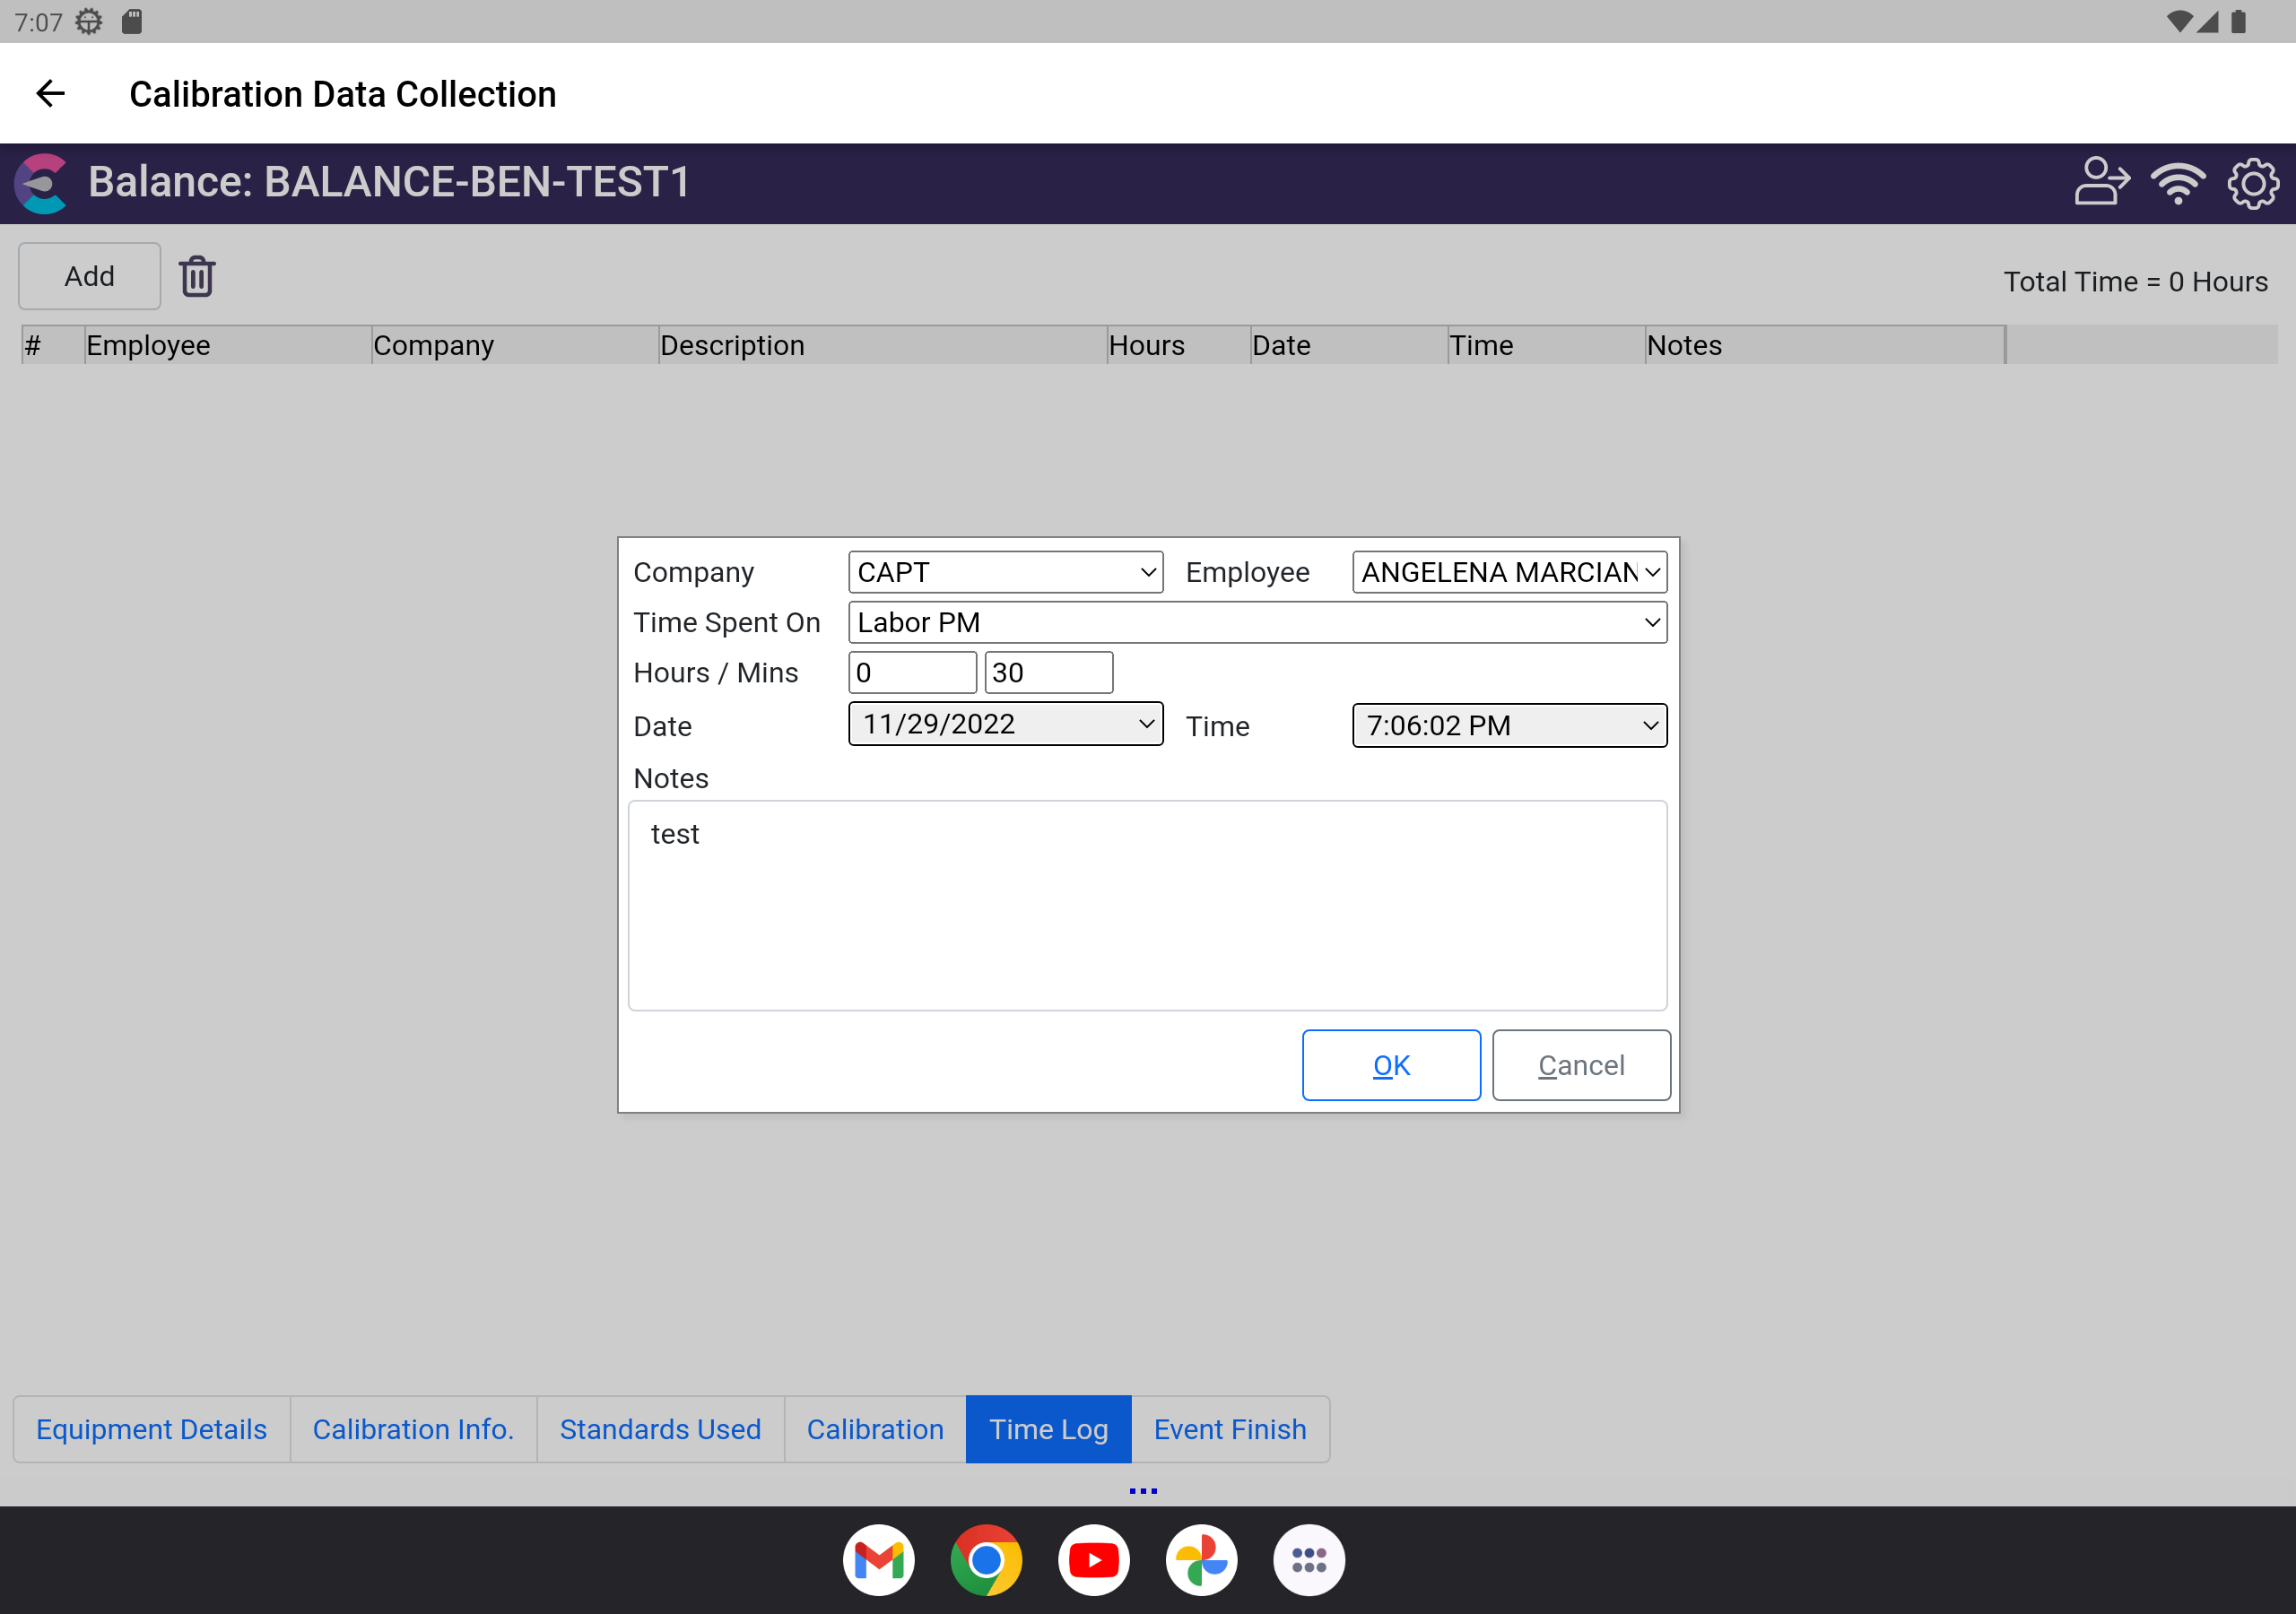2296x1614 pixels.
Task: Click inside the Notes text area
Action: [x=1147, y=905]
